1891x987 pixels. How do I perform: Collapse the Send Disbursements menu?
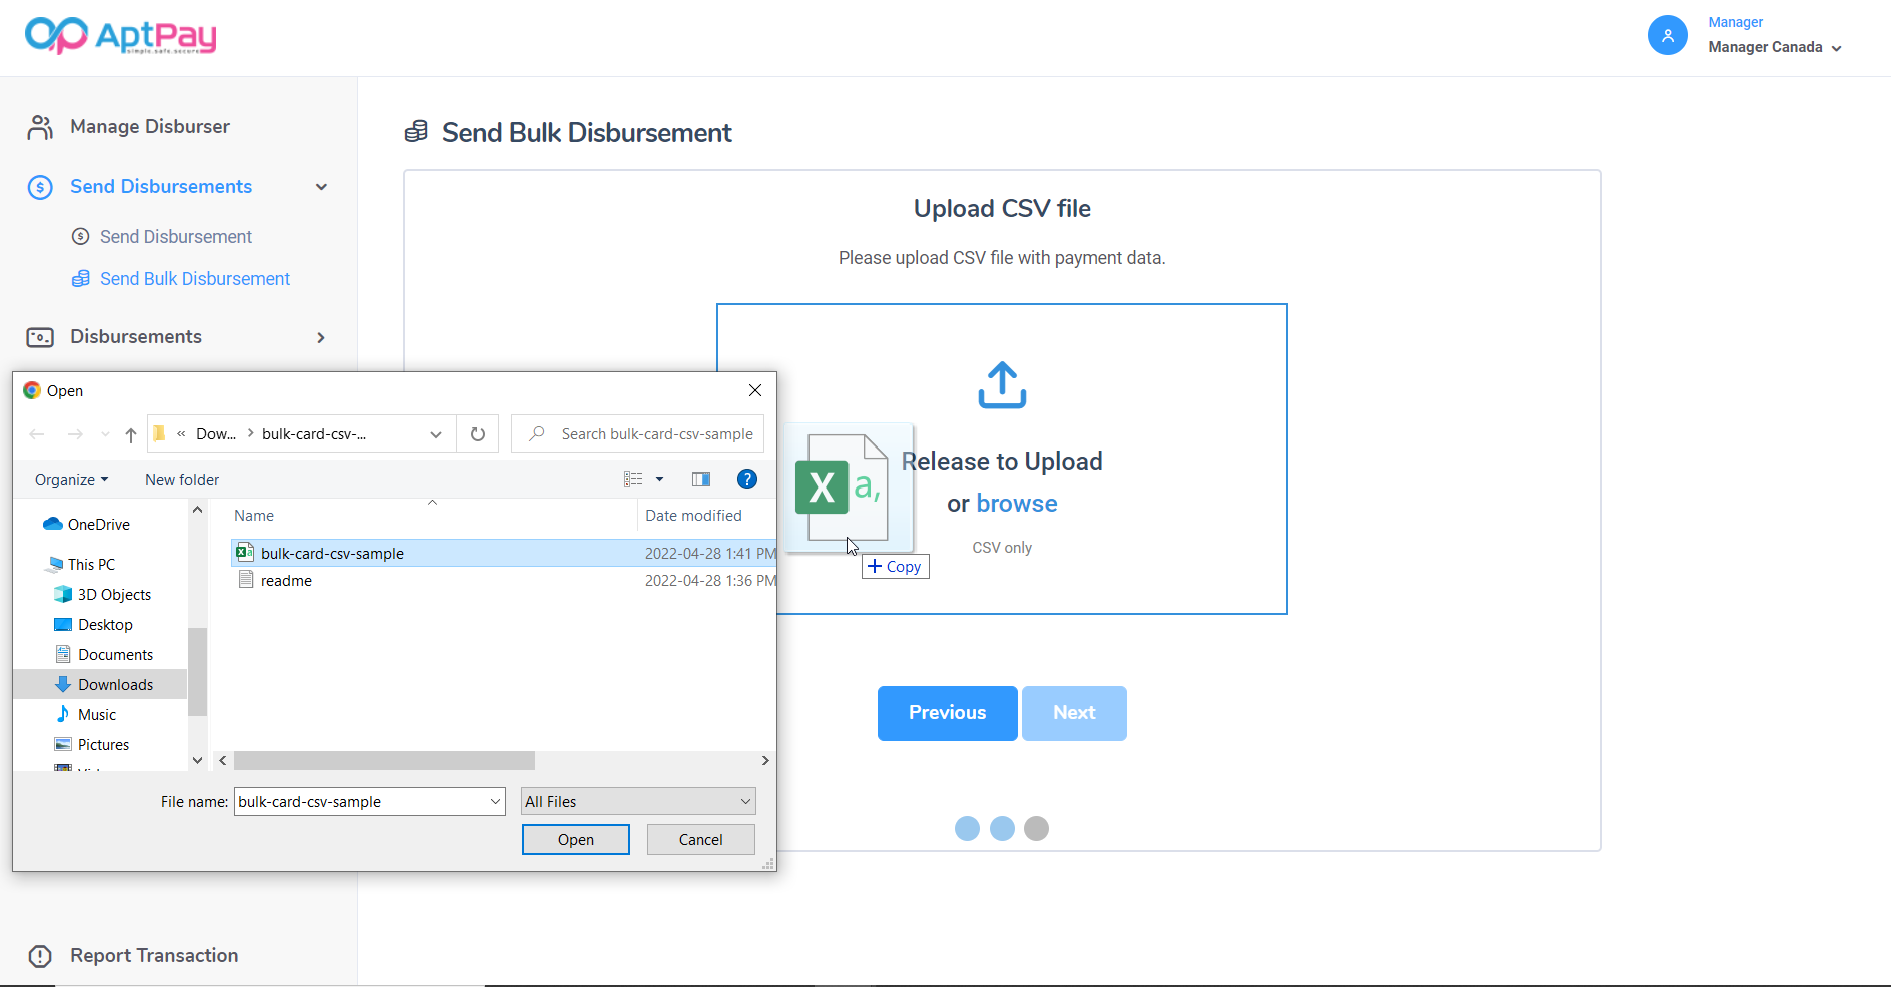pyautogui.click(x=321, y=187)
